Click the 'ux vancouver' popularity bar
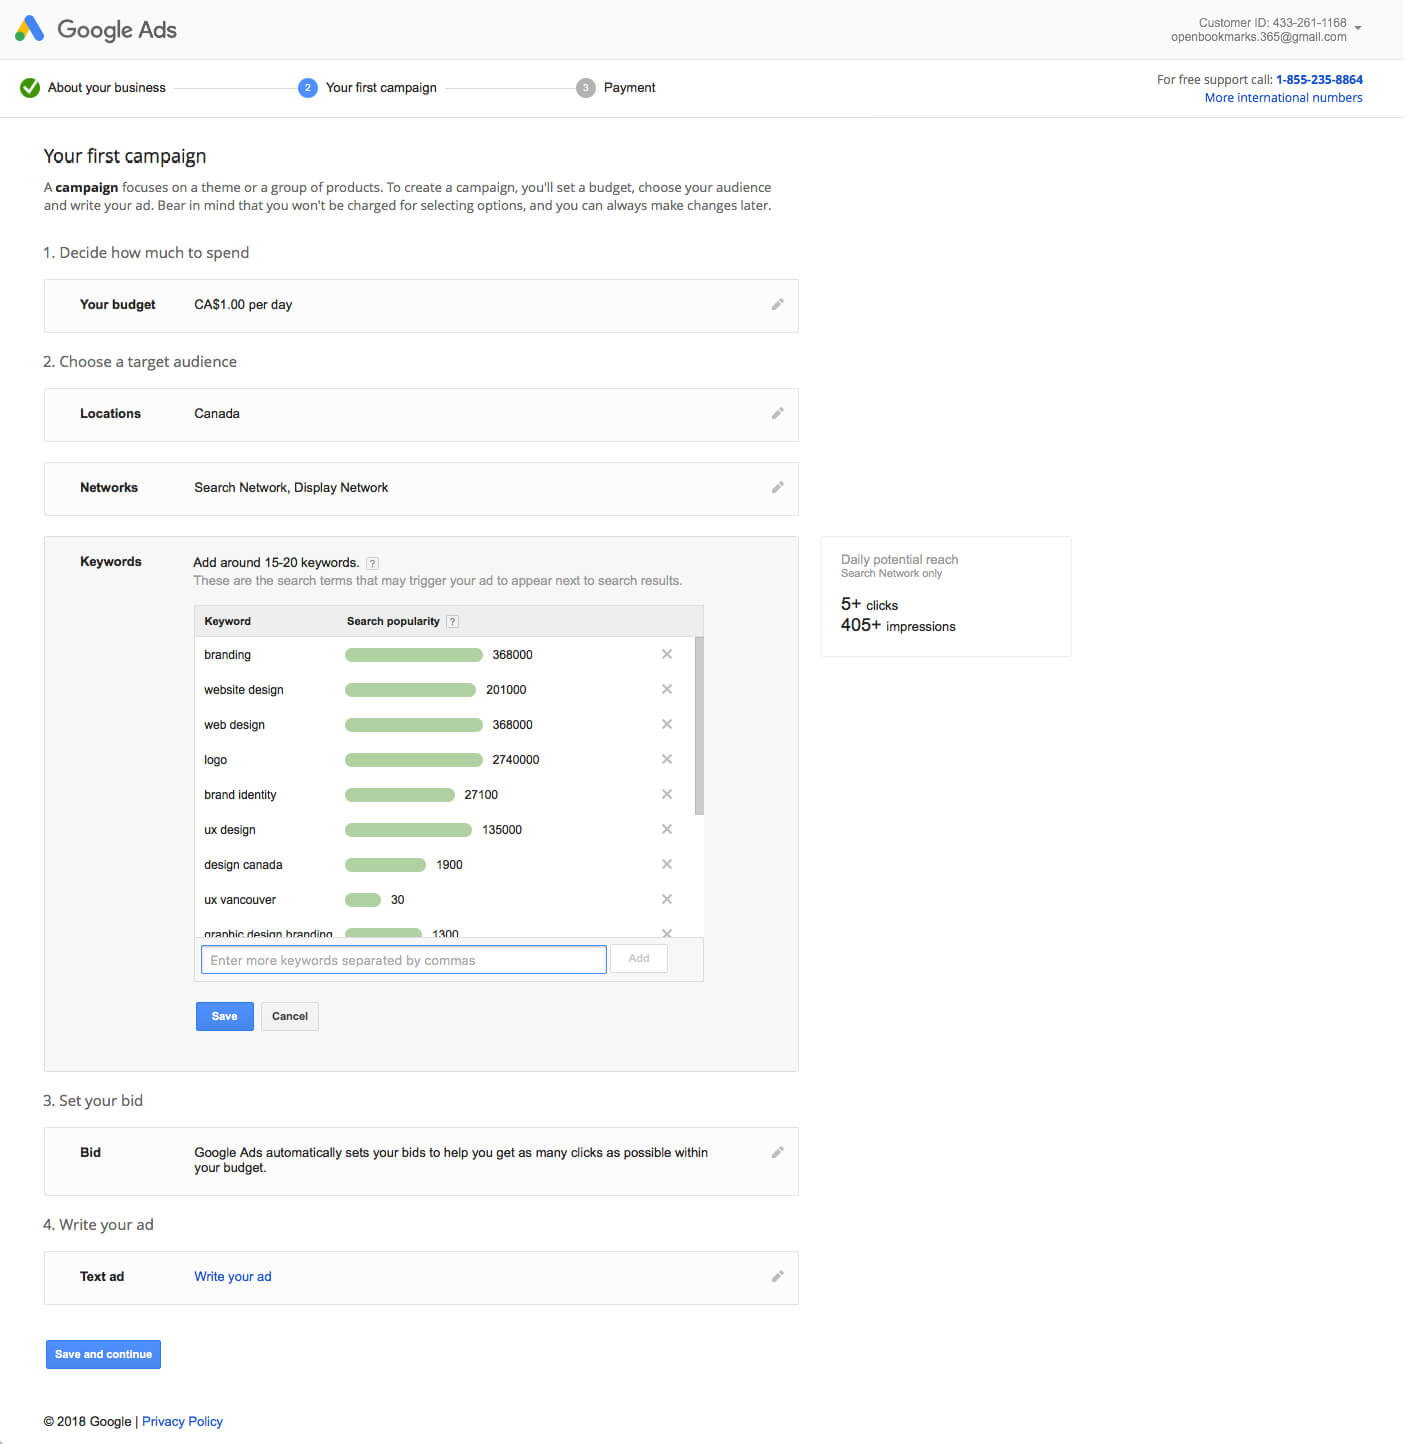This screenshot has height=1444, width=1406. click(363, 900)
